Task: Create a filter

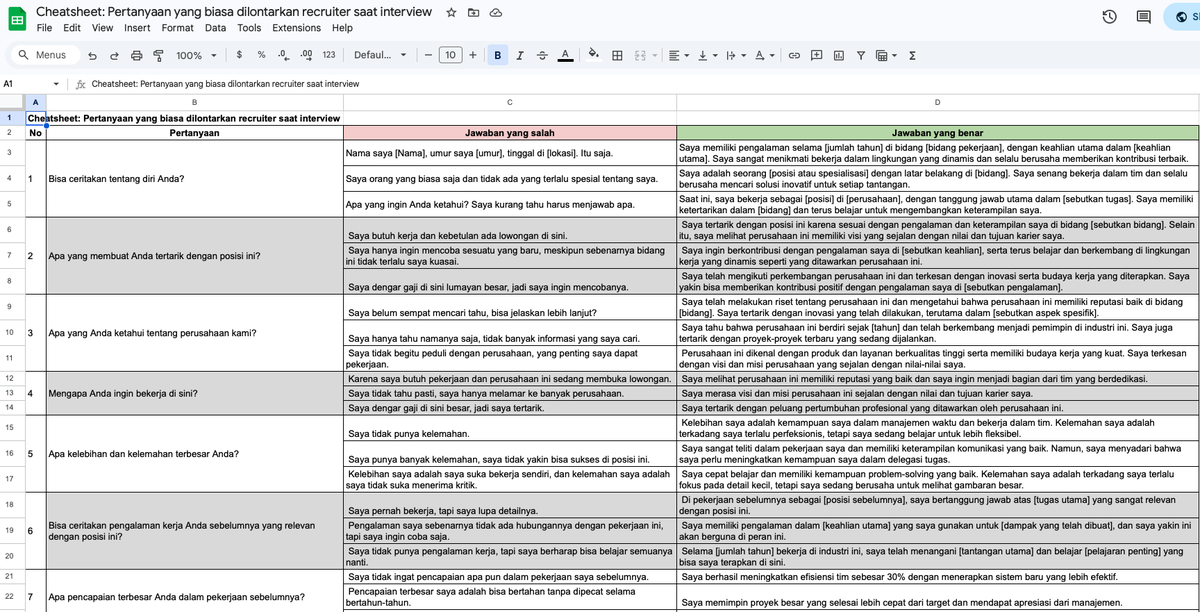Action: click(x=860, y=56)
